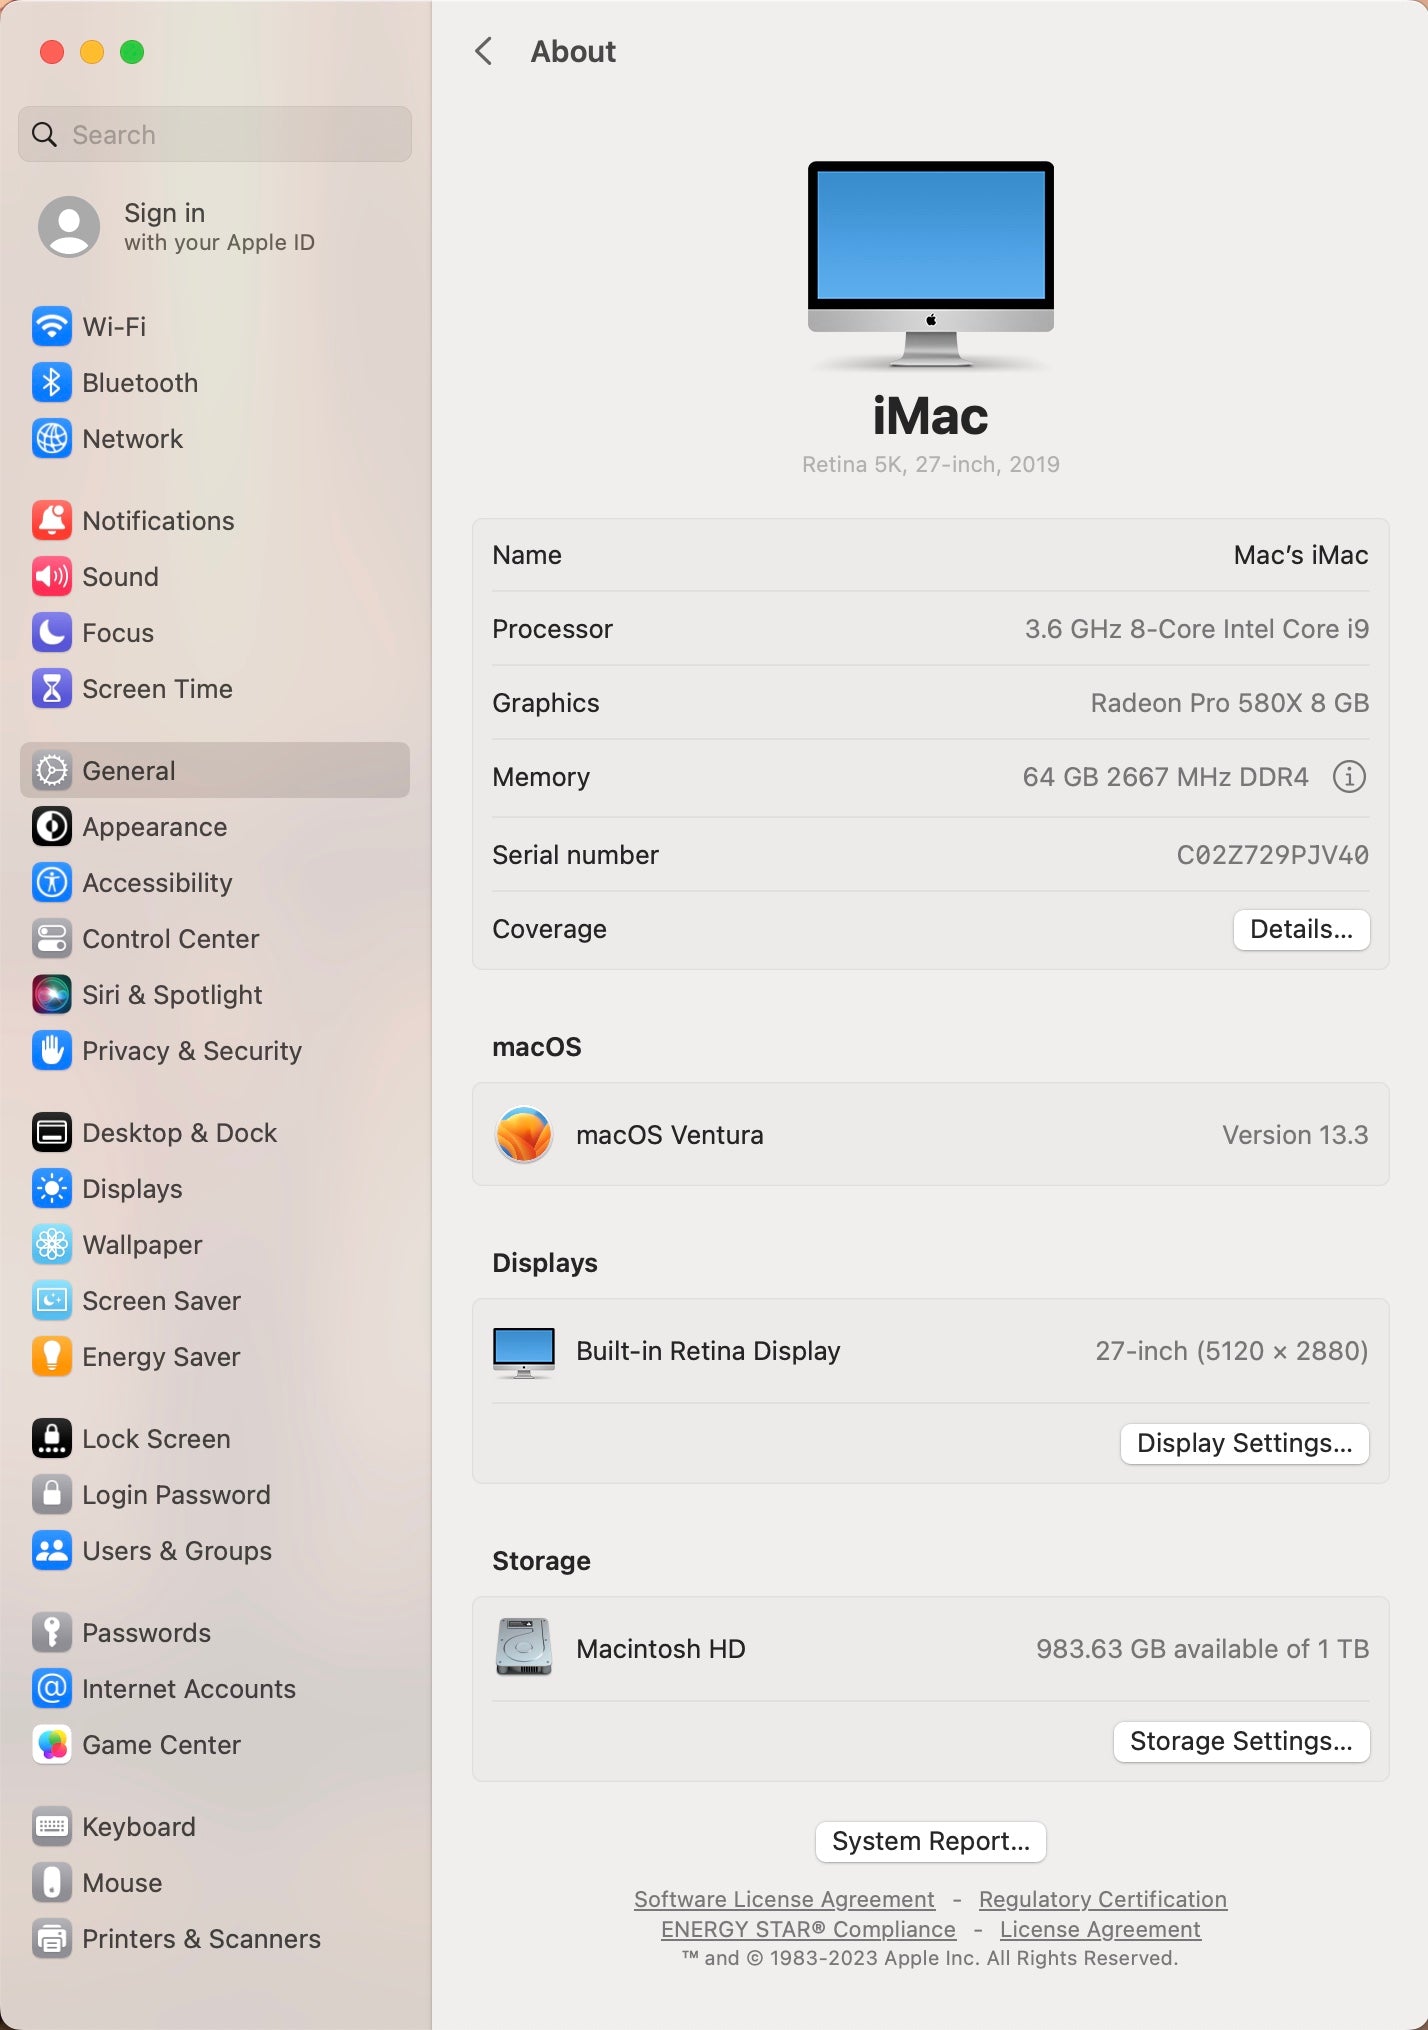This screenshot has height=2030, width=1428.
Task: Open Regulatory Certification link
Action: pyautogui.click(x=1103, y=1898)
